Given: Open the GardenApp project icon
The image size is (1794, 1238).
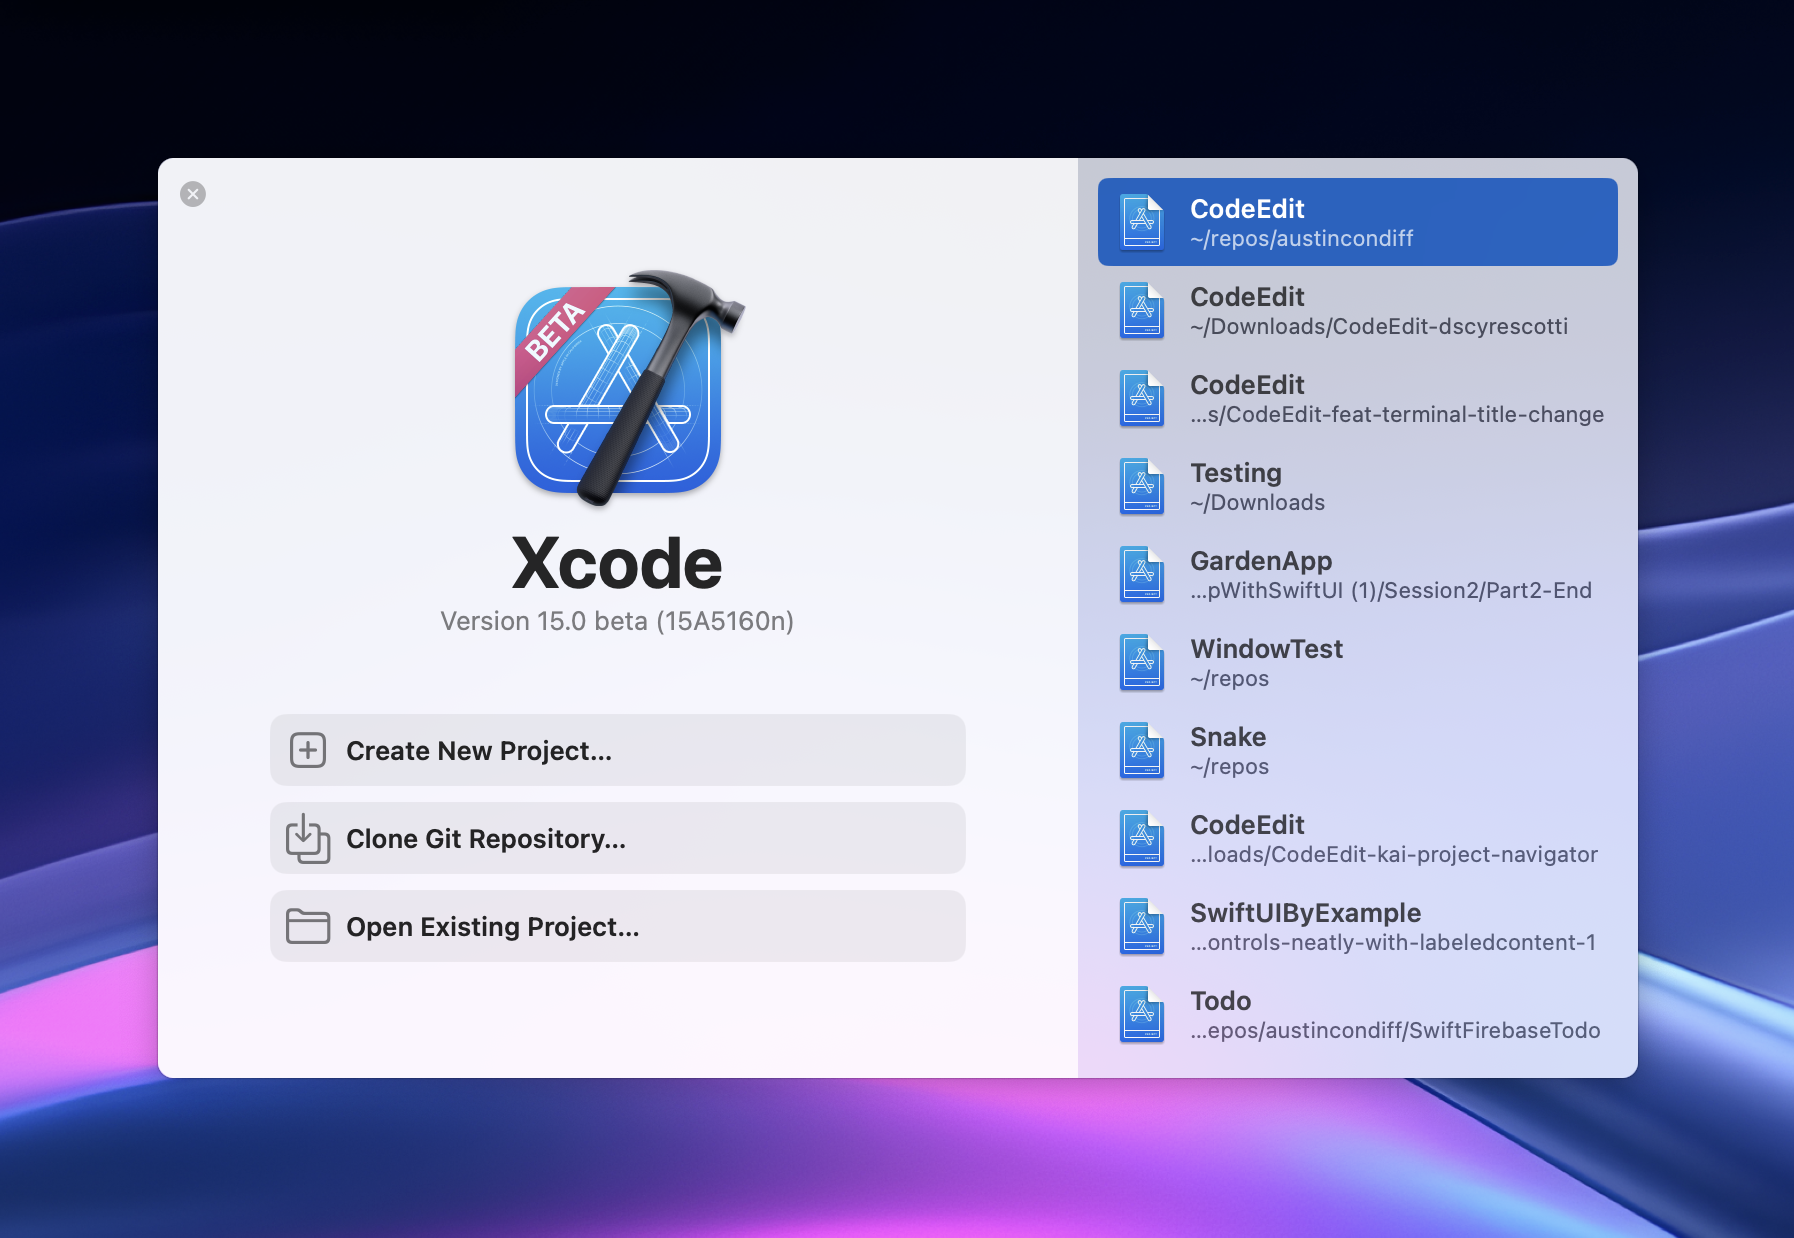Looking at the screenshot, I should pyautogui.click(x=1141, y=574).
